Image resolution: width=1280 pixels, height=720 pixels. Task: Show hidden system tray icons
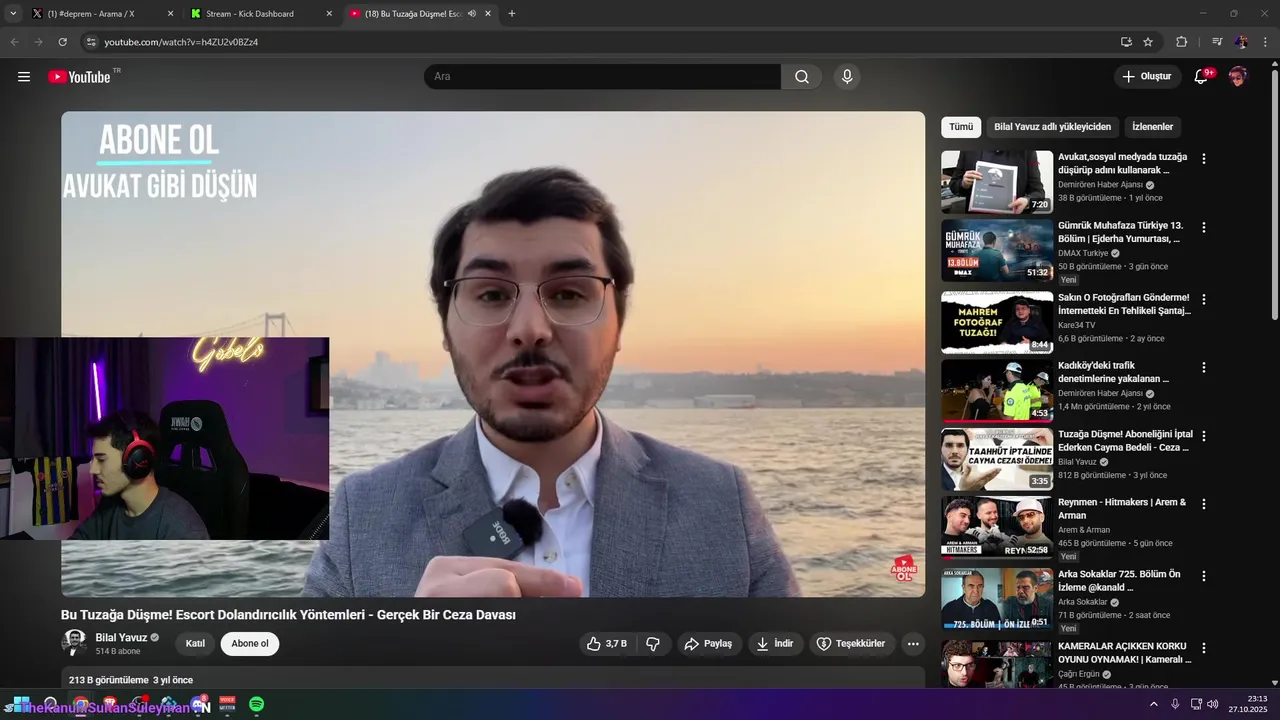[x=1153, y=704]
